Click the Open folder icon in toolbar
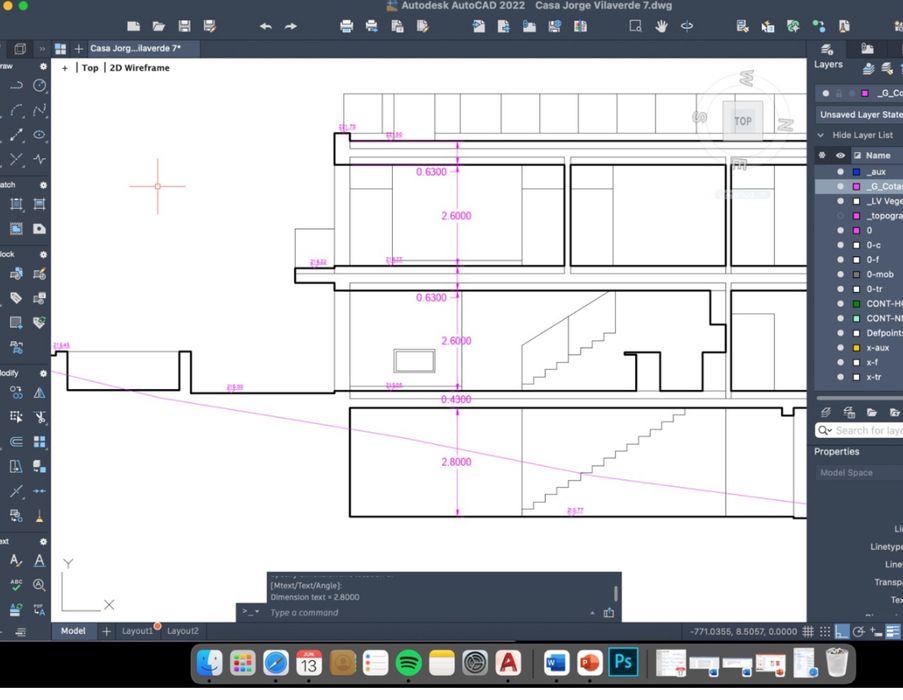 pos(158,26)
